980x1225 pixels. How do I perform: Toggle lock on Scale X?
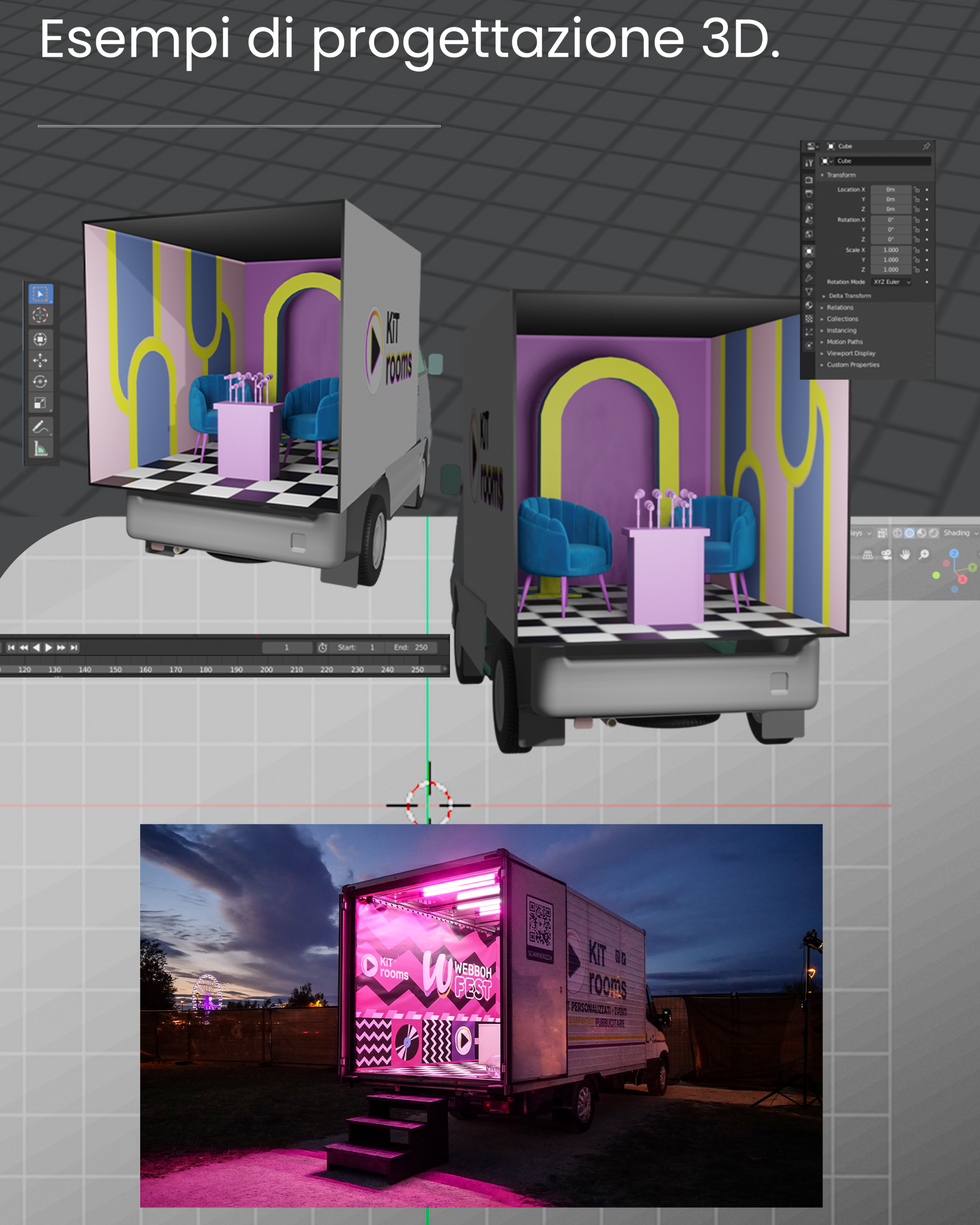916,250
